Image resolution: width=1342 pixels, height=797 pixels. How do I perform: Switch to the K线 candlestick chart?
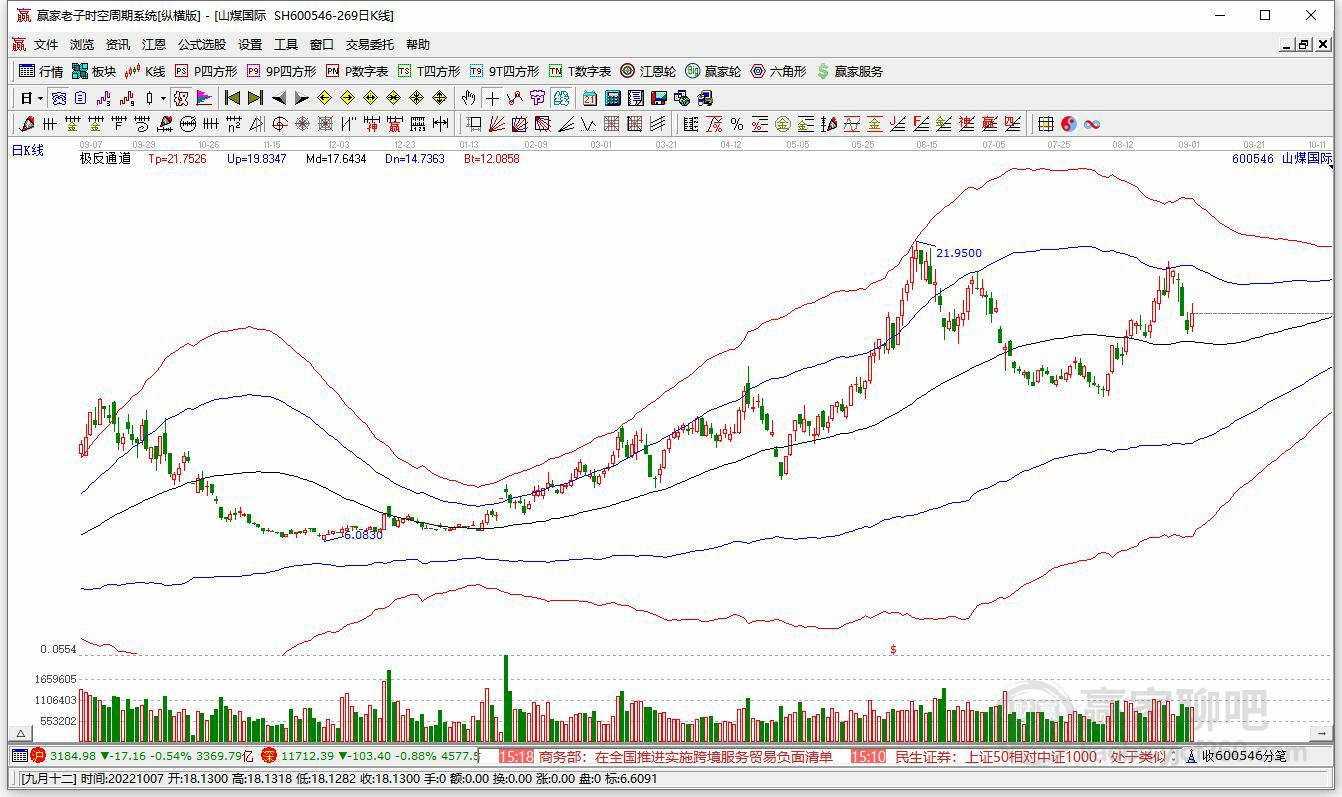(145, 71)
